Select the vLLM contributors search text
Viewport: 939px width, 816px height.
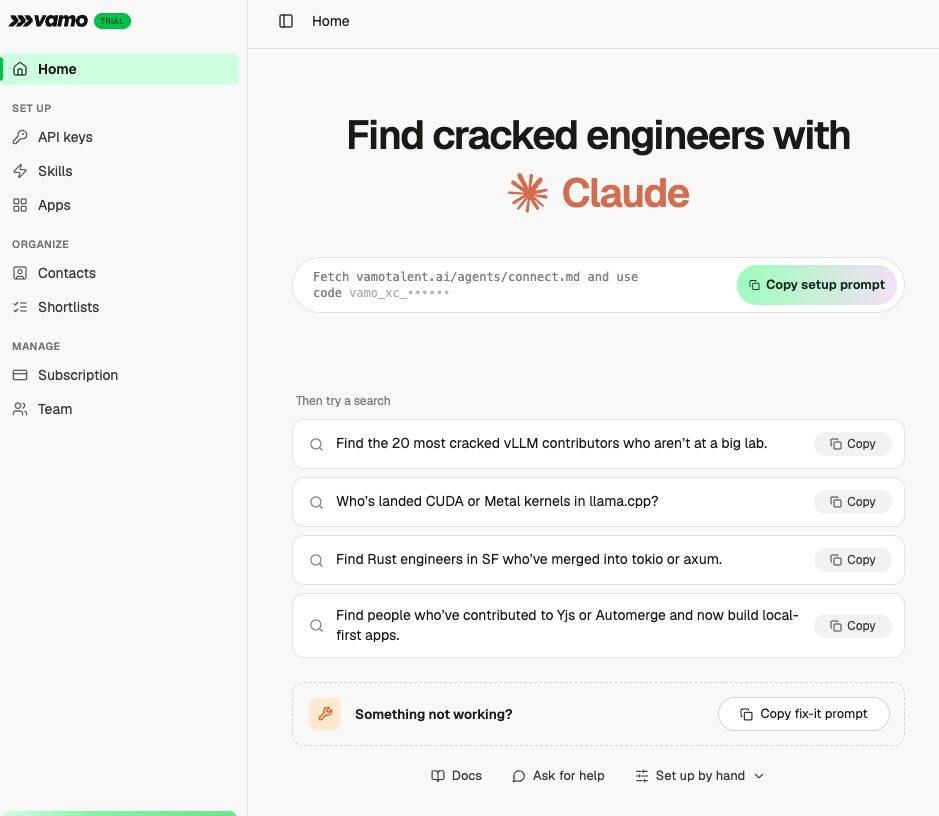[551, 443]
